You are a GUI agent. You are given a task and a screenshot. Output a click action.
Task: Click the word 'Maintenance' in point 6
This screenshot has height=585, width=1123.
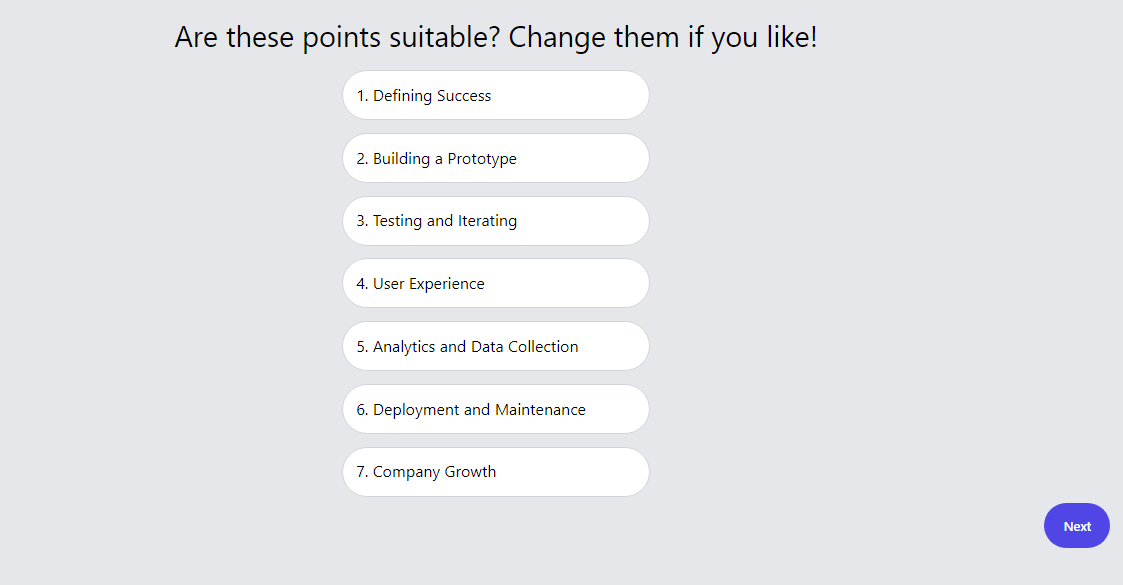tap(540, 410)
